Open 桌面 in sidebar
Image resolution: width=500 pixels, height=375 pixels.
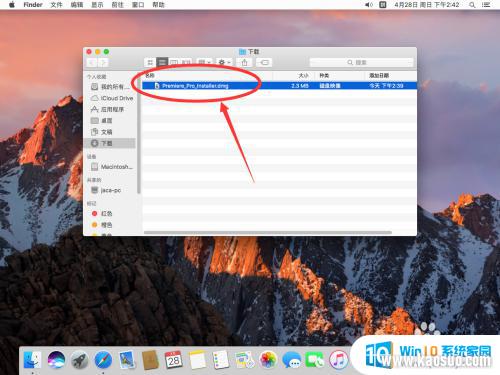pyautogui.click(x=102, y=121)
